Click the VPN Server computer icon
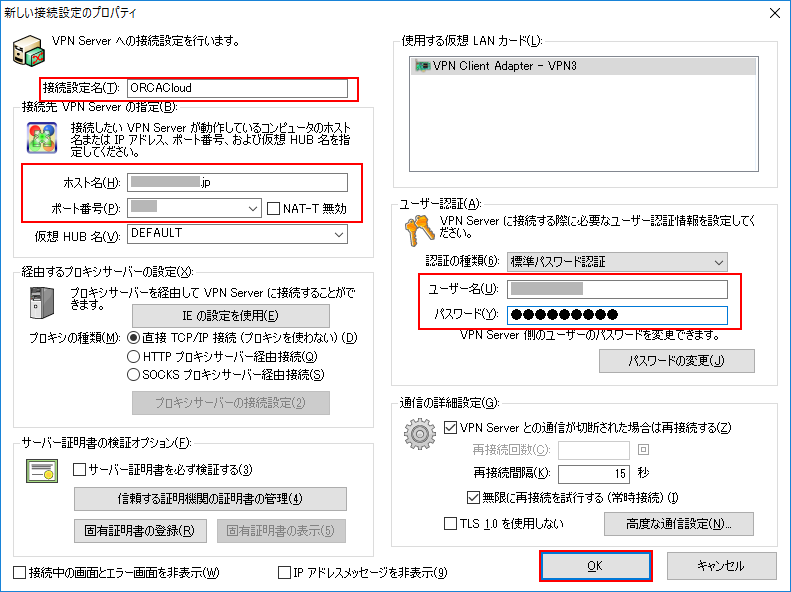Viewport: 791px width, 592px height. (29, 50)
